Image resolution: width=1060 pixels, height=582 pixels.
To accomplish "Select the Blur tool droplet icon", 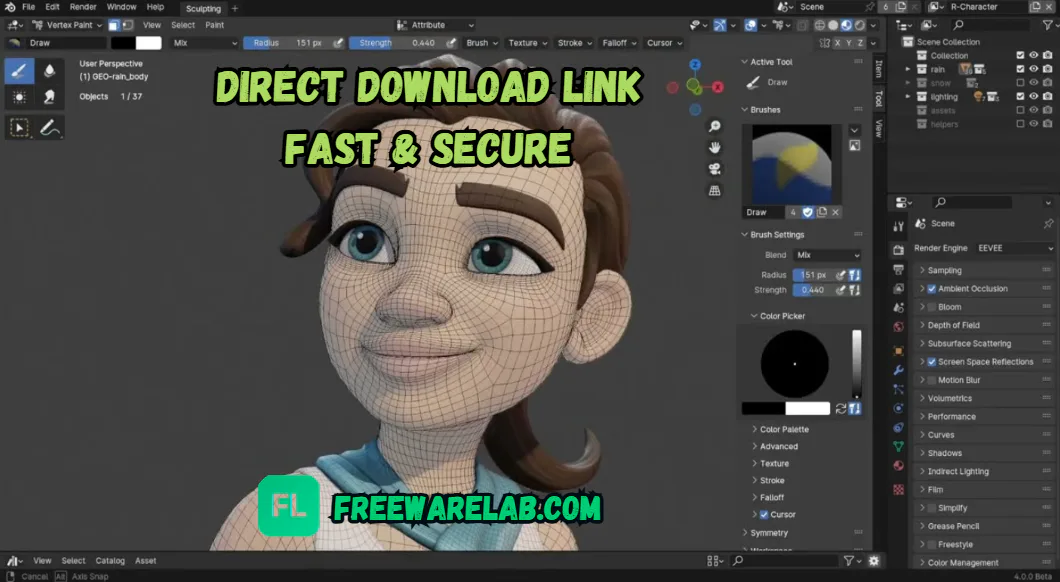I will click(49, 70).
